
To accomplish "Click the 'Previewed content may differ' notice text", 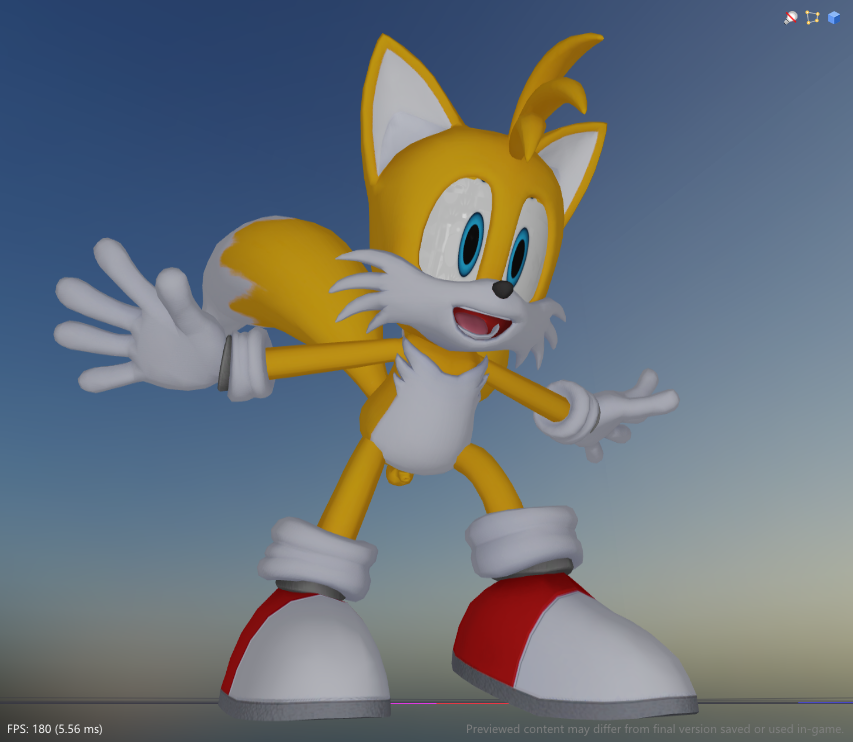I will [654, 729].
